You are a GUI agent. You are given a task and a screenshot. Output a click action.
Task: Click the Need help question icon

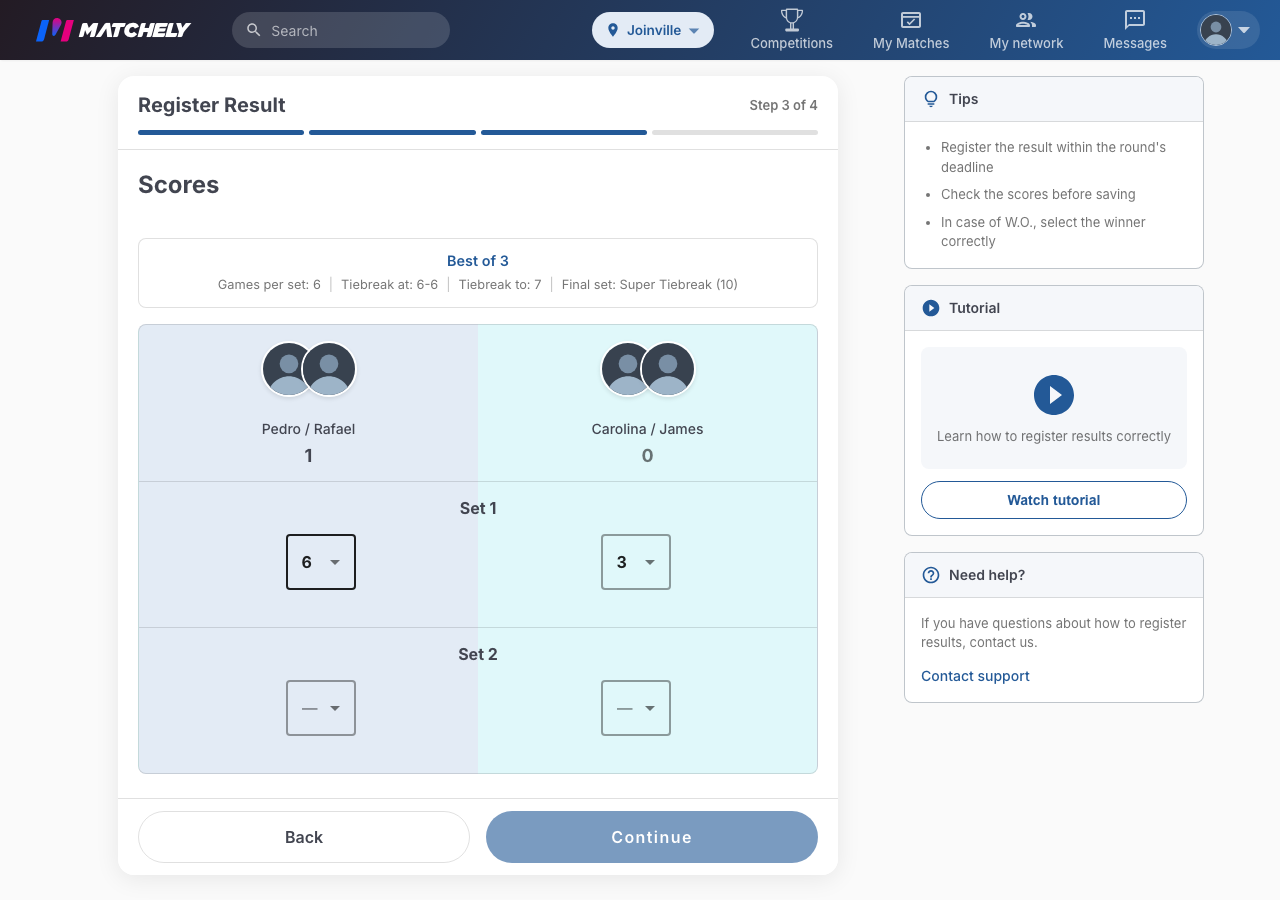931,575
